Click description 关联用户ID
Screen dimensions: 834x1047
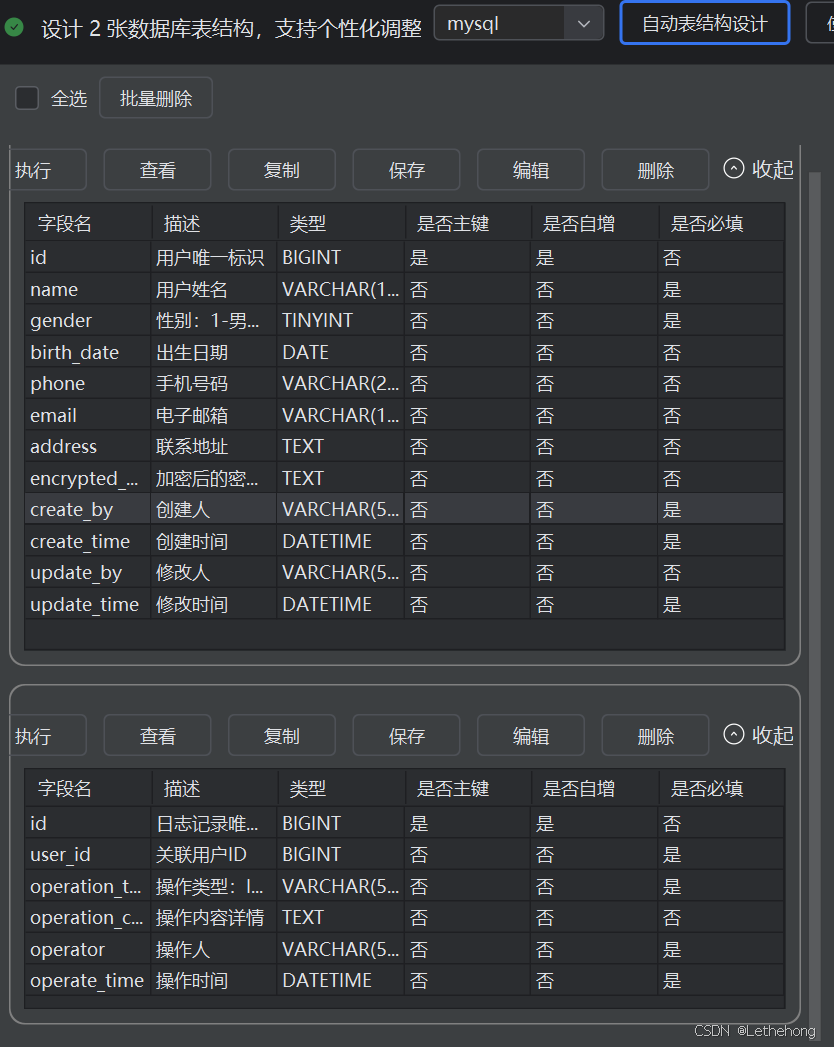click(201, 854)
